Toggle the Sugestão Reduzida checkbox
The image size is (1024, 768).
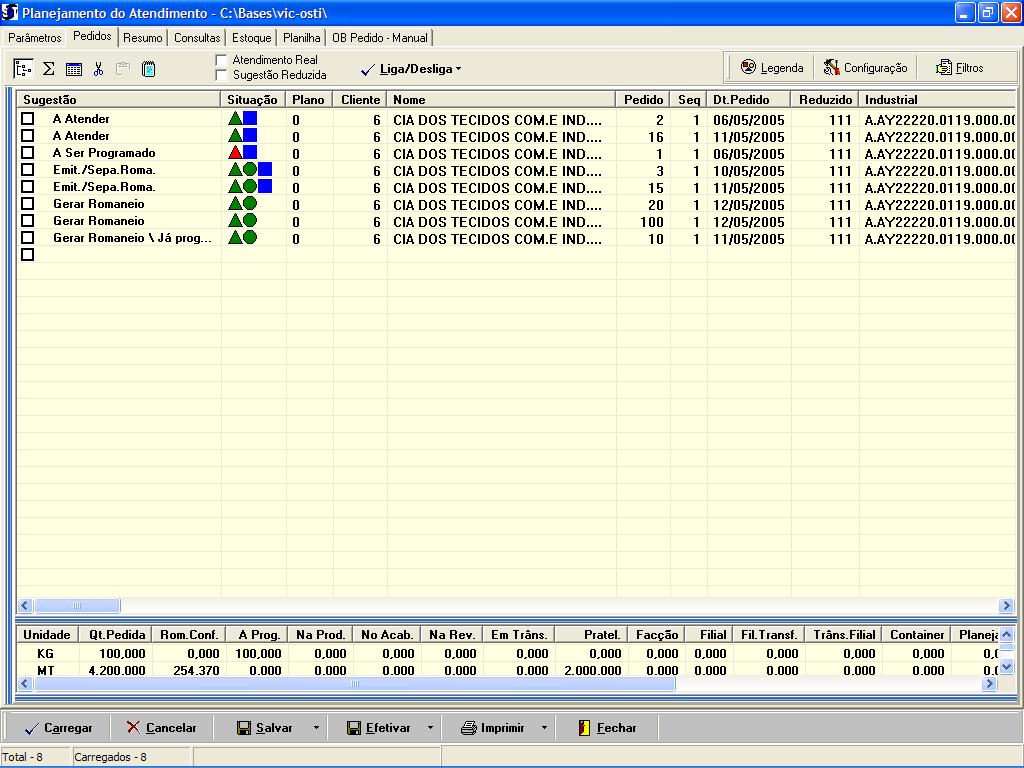tap(222, 75)
